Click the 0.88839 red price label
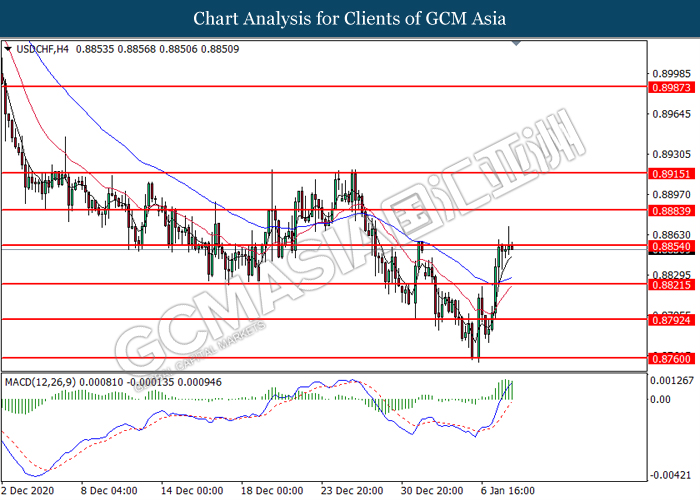The height and width of the screenshot is (500, 700). [671, 211]
